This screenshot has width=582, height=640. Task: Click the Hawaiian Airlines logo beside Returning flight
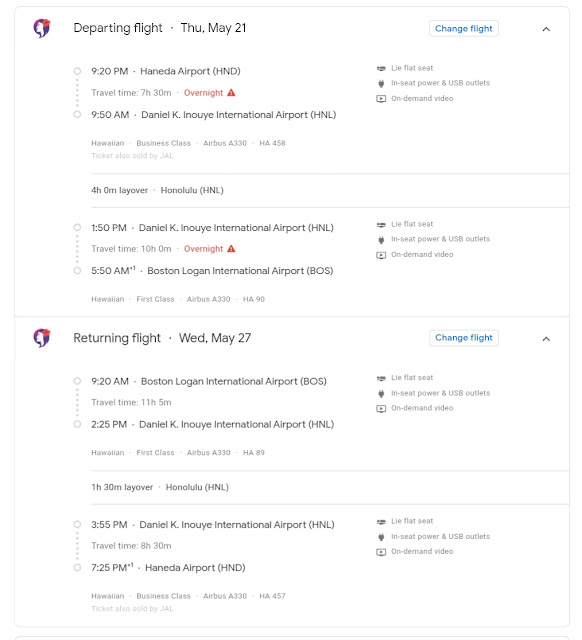coord(42,338)
